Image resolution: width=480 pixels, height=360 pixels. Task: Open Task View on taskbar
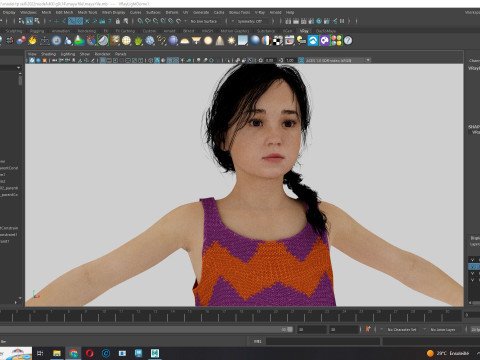tap(40, 353)
